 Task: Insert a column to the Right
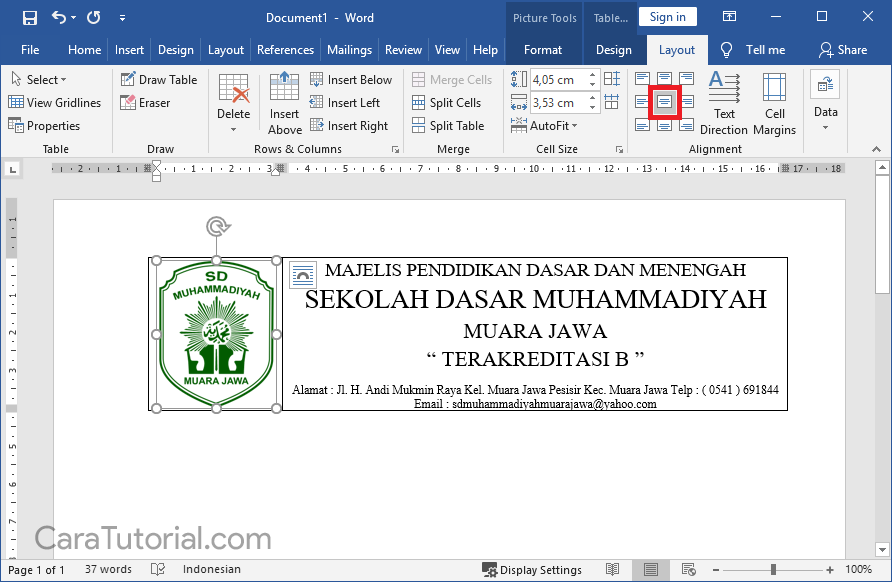point(349,126)
